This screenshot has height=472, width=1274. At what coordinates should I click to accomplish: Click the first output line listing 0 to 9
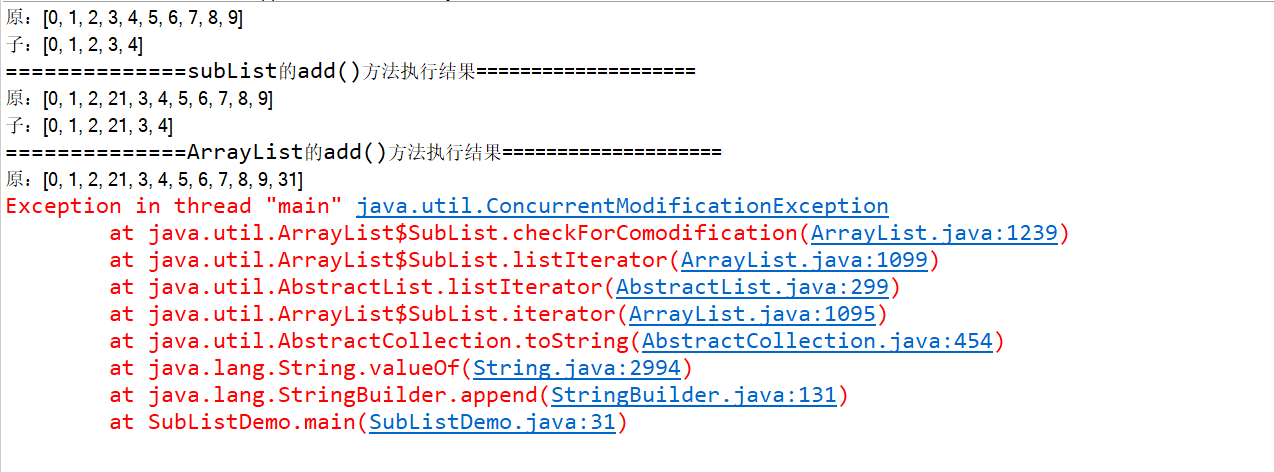pos(124,18)
